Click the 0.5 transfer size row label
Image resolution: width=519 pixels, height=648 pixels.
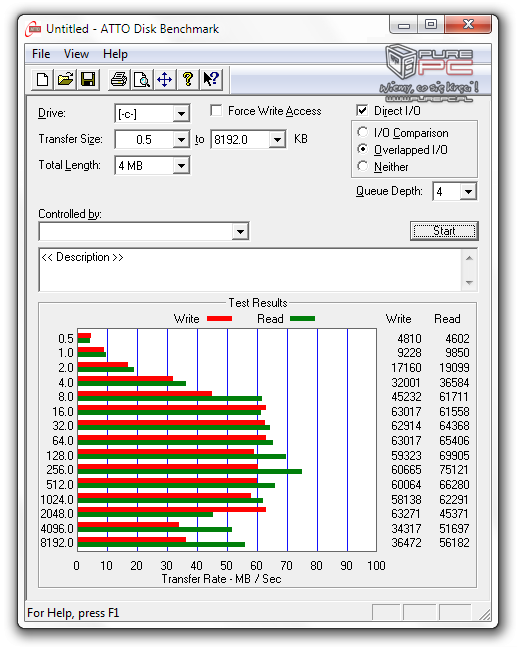(66, 339)
